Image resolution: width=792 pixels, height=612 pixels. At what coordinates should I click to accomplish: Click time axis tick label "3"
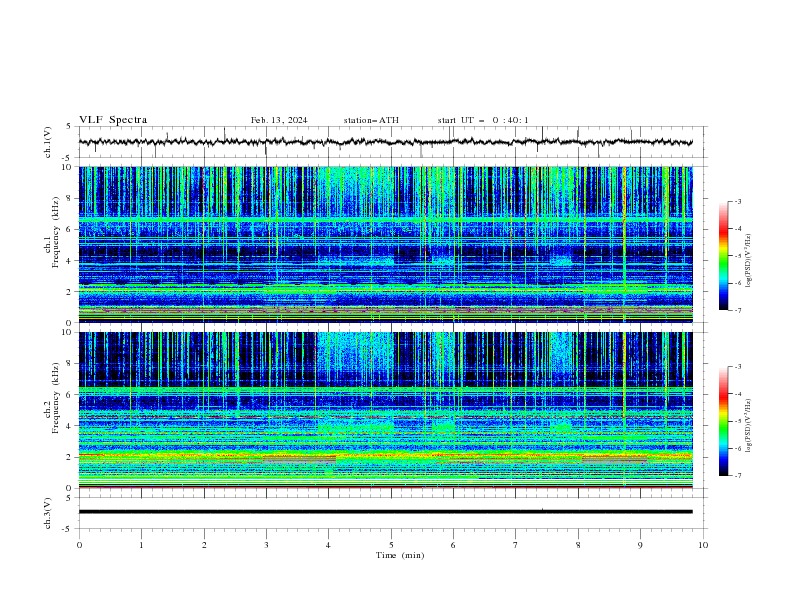coord(266,545)
